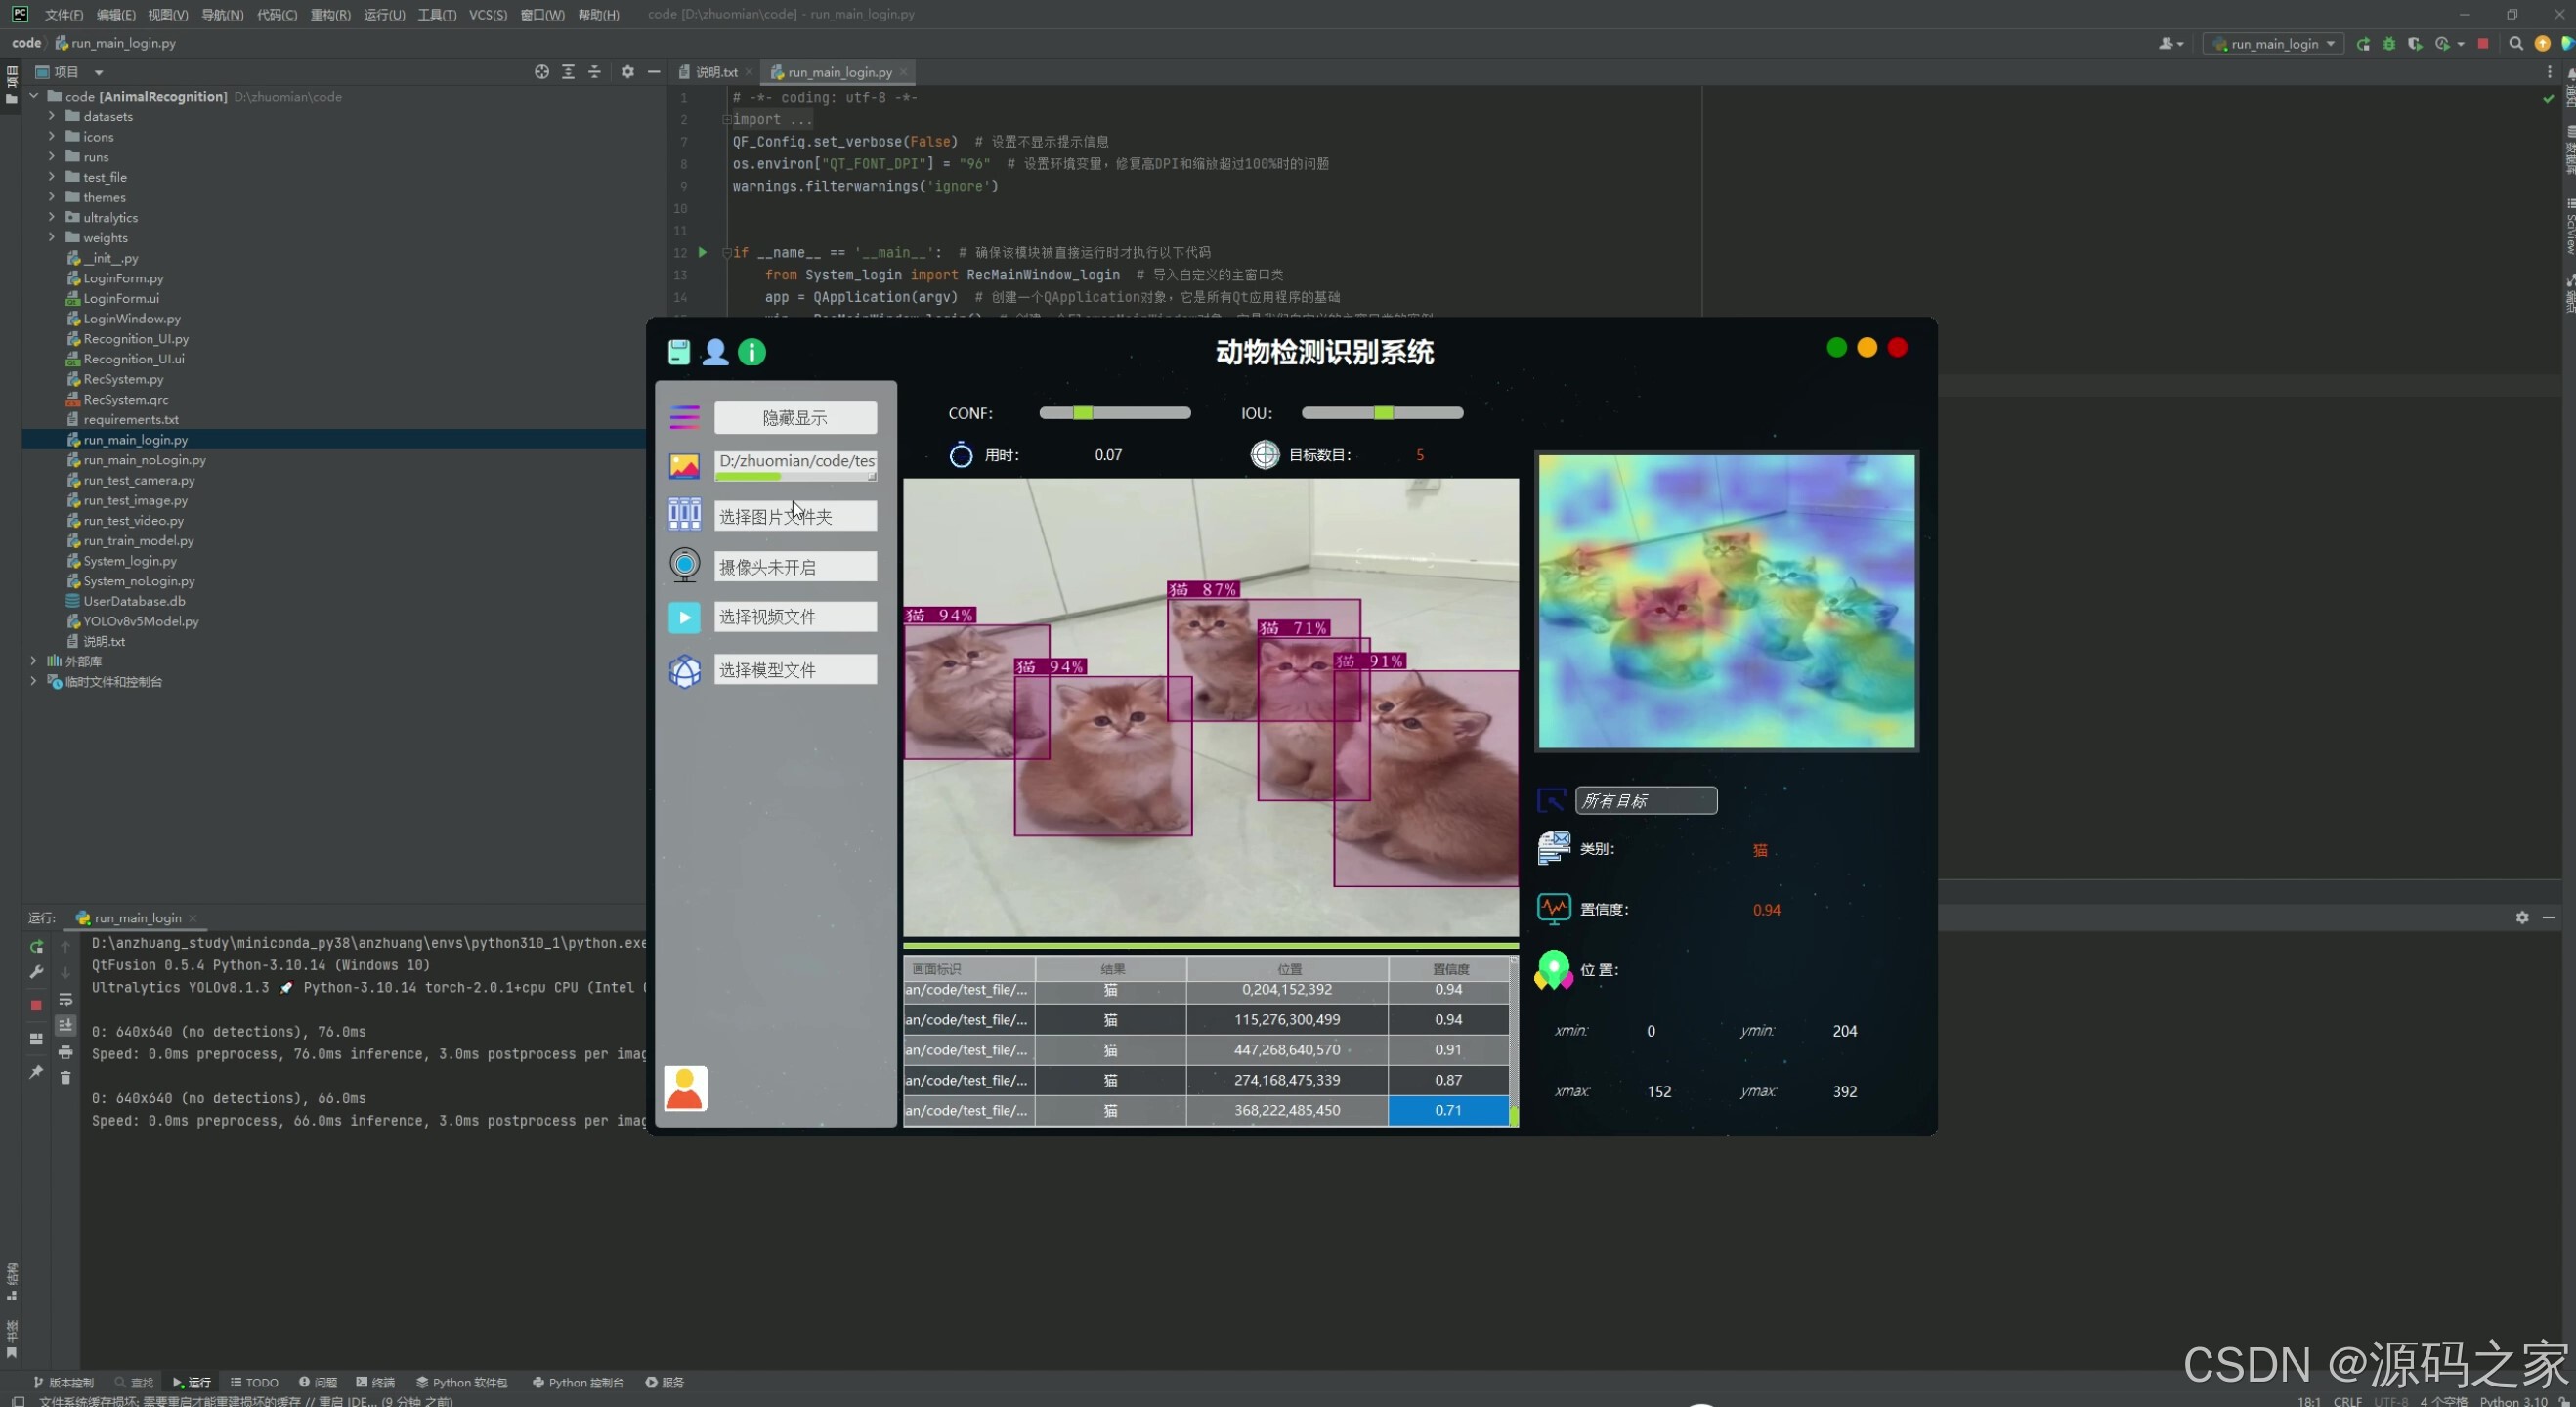Screen dimensions: 2576x1407
Task: Open the 所有目标 target dropdown
Action: [x=1646, y=800]
